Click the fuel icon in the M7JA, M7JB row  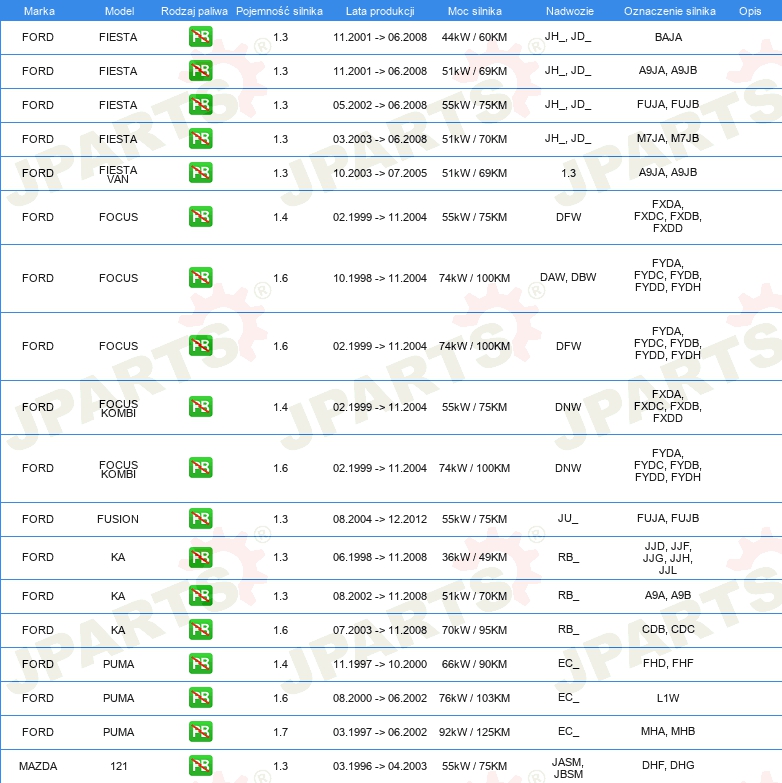[x=201, y=139]
